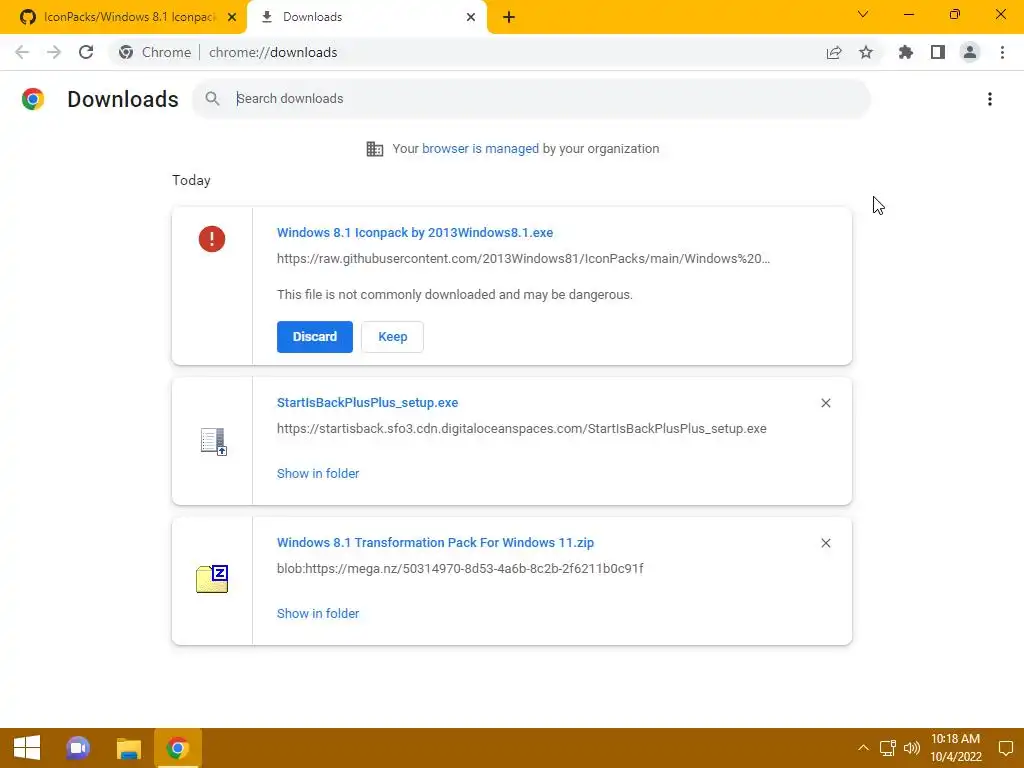Close the IconPacks GitHub tab
The width and height of the screenshot is (1024, 768).
[x=232, y=17]
